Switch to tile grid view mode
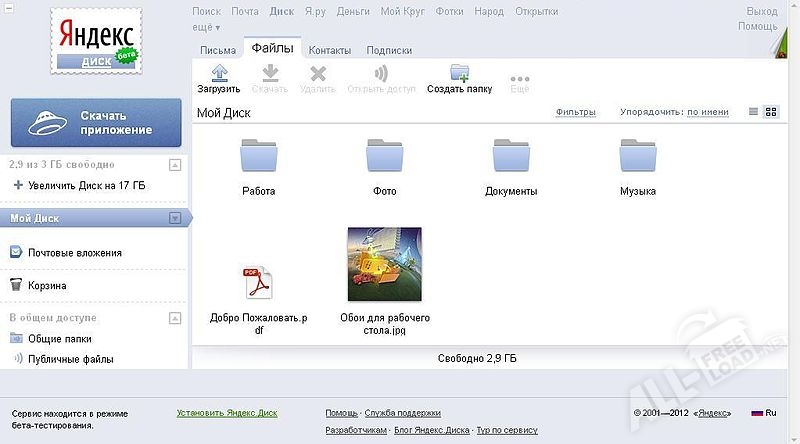The height and width of the screenshot is (444, 800). (x=771, y=112)
